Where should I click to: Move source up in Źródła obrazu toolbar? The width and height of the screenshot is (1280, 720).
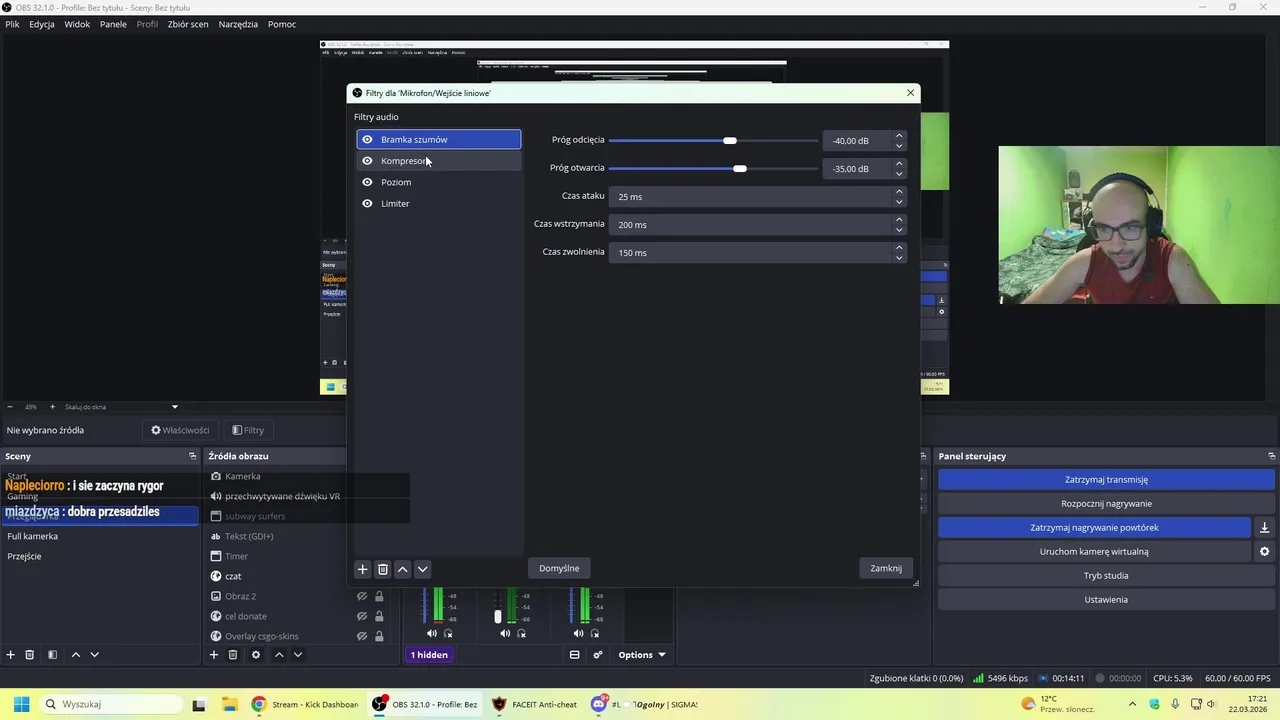[279, 655]
